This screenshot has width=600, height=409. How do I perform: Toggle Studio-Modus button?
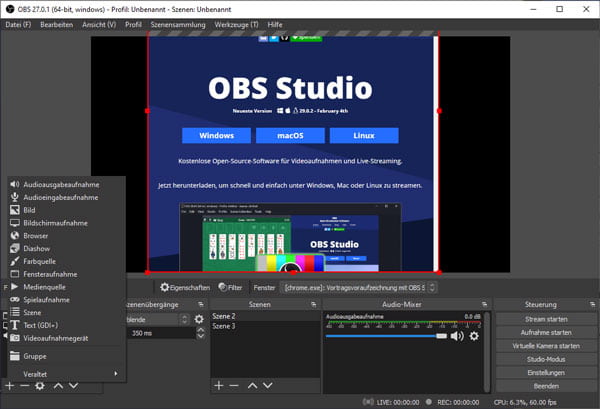click(x=546, y=359)
